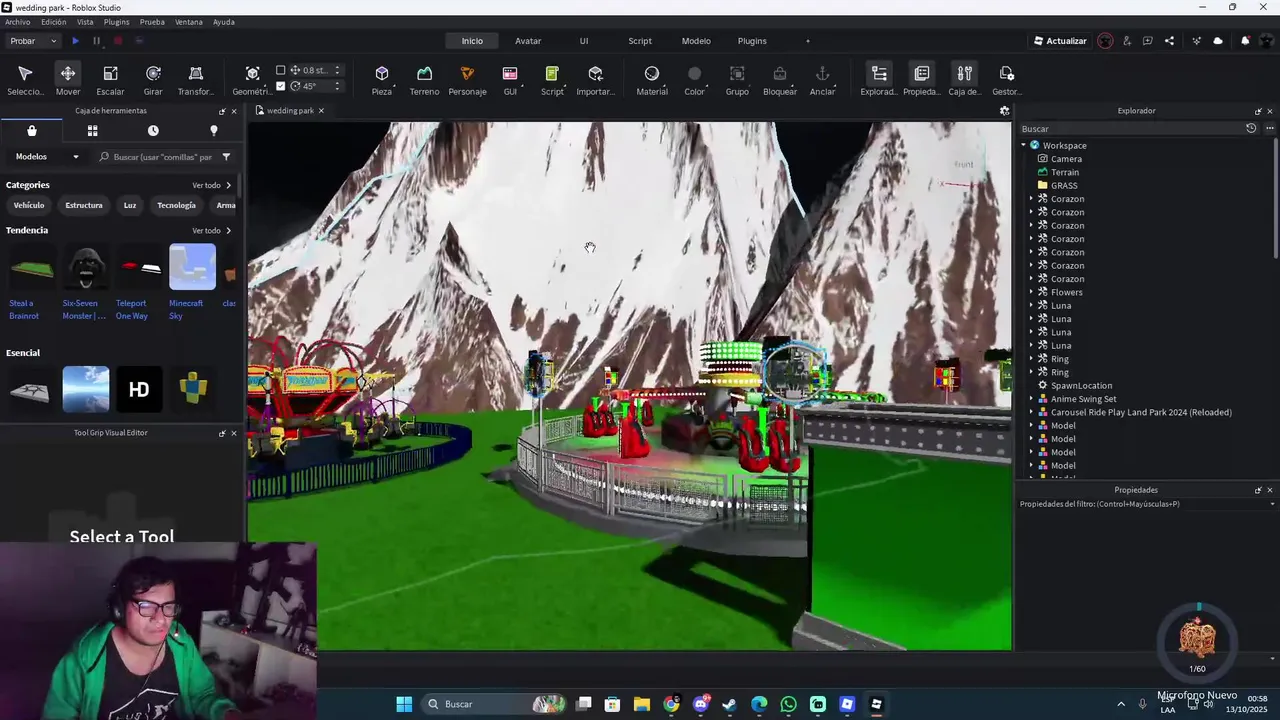Toggle the Caja de herramientas panel
Image resolution: width=1280 pixels, height=720 pixels.
(964, 80)
